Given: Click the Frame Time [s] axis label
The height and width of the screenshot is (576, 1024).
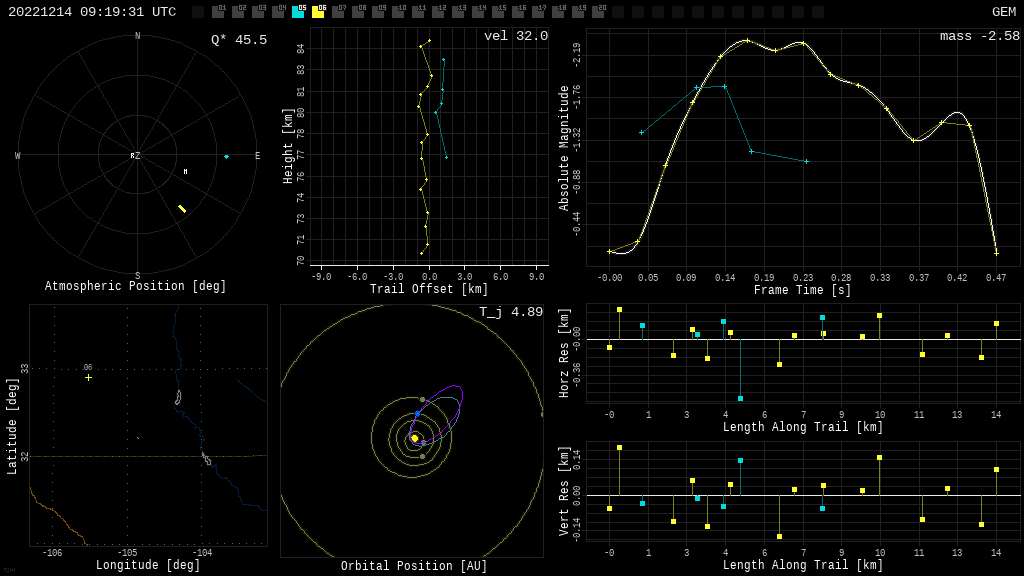Looking at the screenshot, I should click(802, 290).
